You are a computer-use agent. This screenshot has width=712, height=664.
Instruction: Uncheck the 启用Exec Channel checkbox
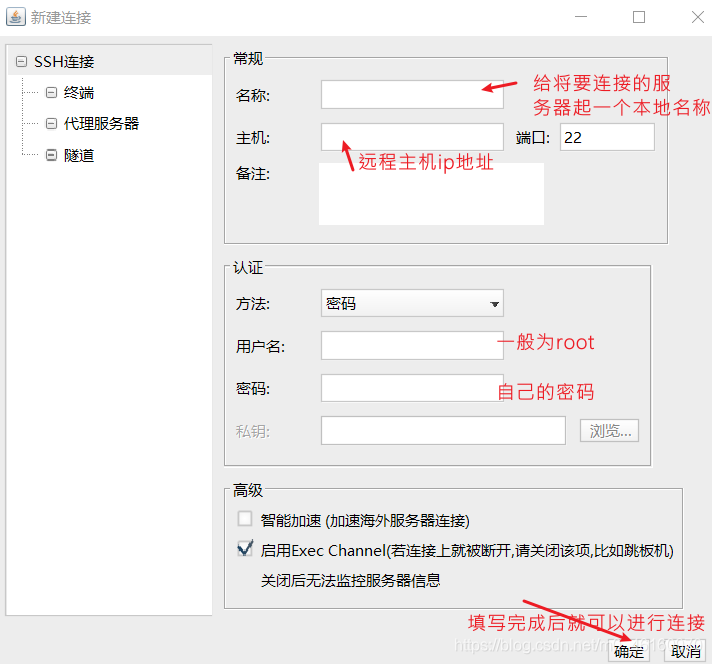(245, 549)
